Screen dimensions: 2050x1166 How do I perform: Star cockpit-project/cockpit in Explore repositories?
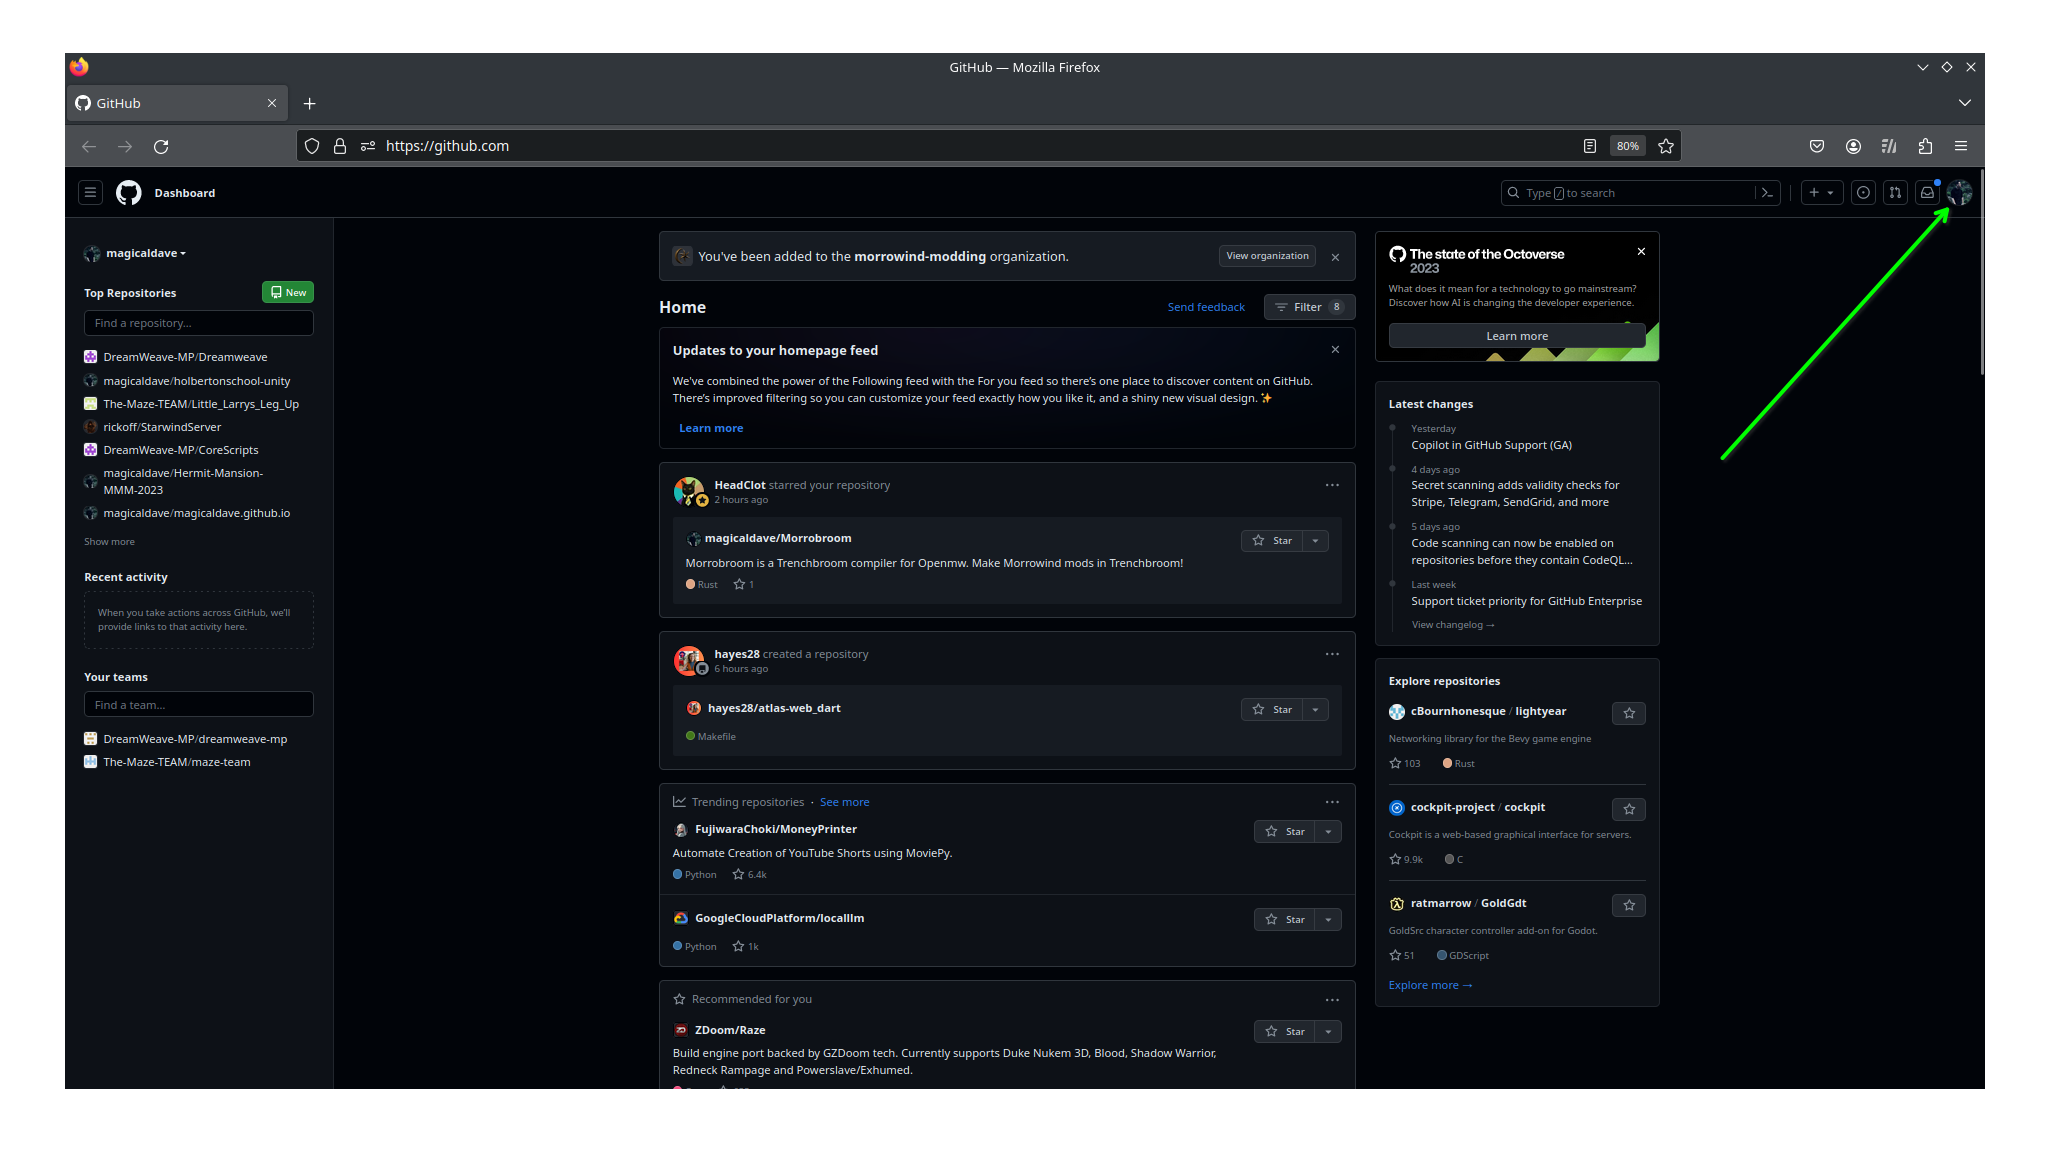[x=1629, y=809]
